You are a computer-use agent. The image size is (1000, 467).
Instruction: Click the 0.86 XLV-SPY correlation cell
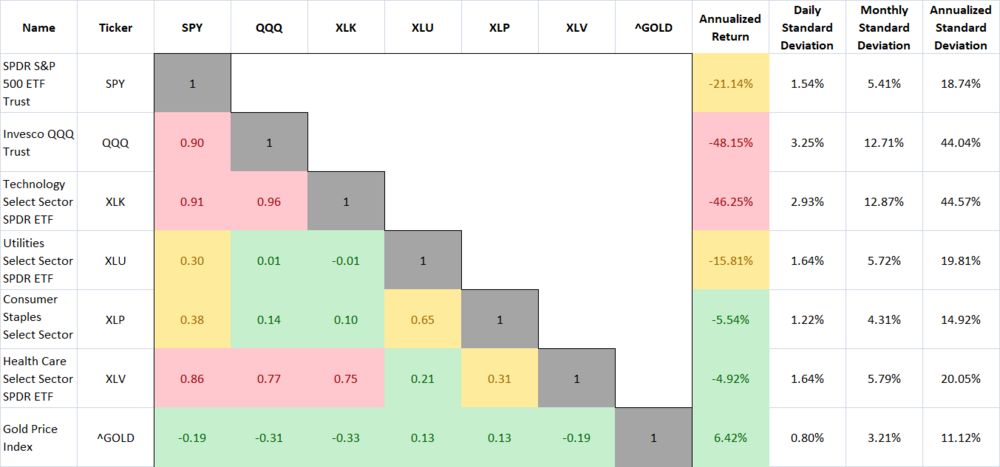pos(192,378)
